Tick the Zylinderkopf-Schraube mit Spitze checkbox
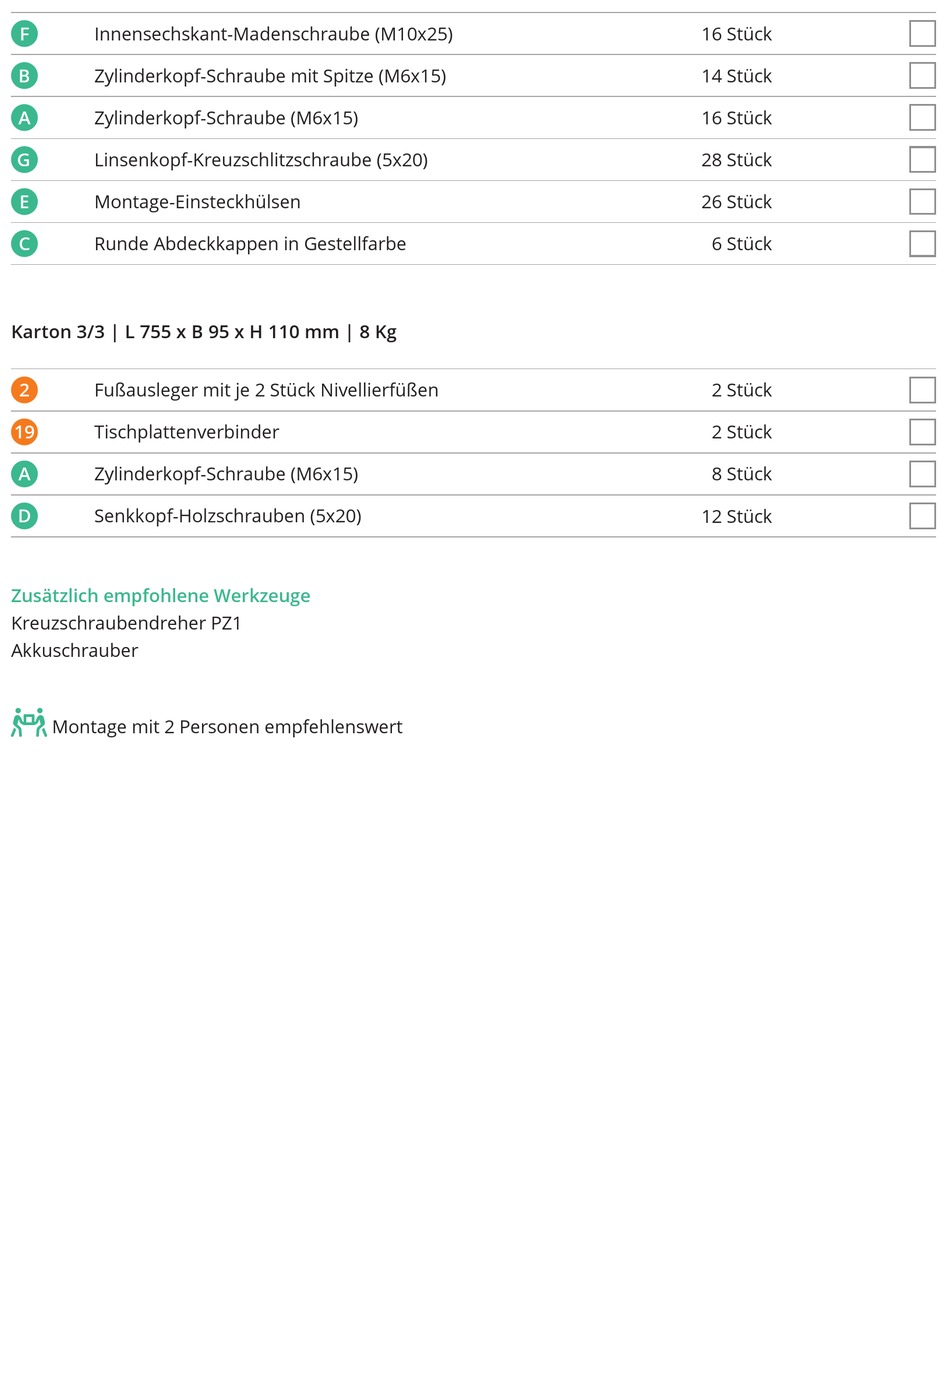The image size is (950, 1397). click(x=922, y=76)
